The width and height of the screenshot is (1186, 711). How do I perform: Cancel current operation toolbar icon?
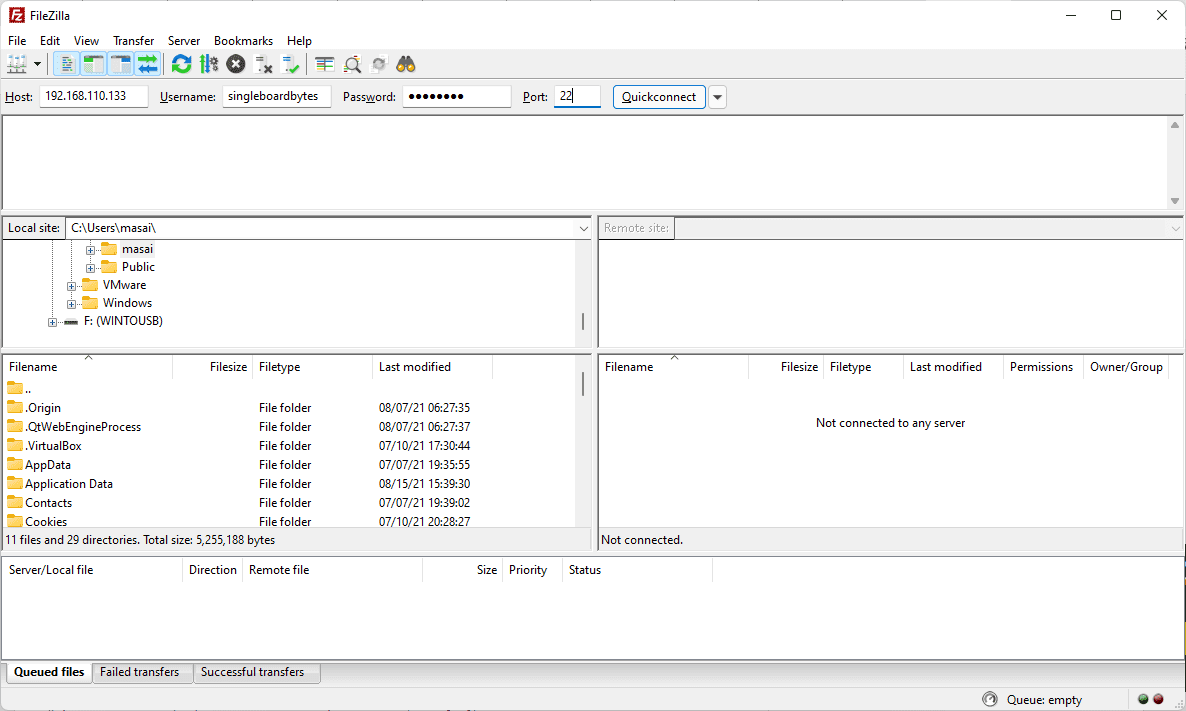236,64
